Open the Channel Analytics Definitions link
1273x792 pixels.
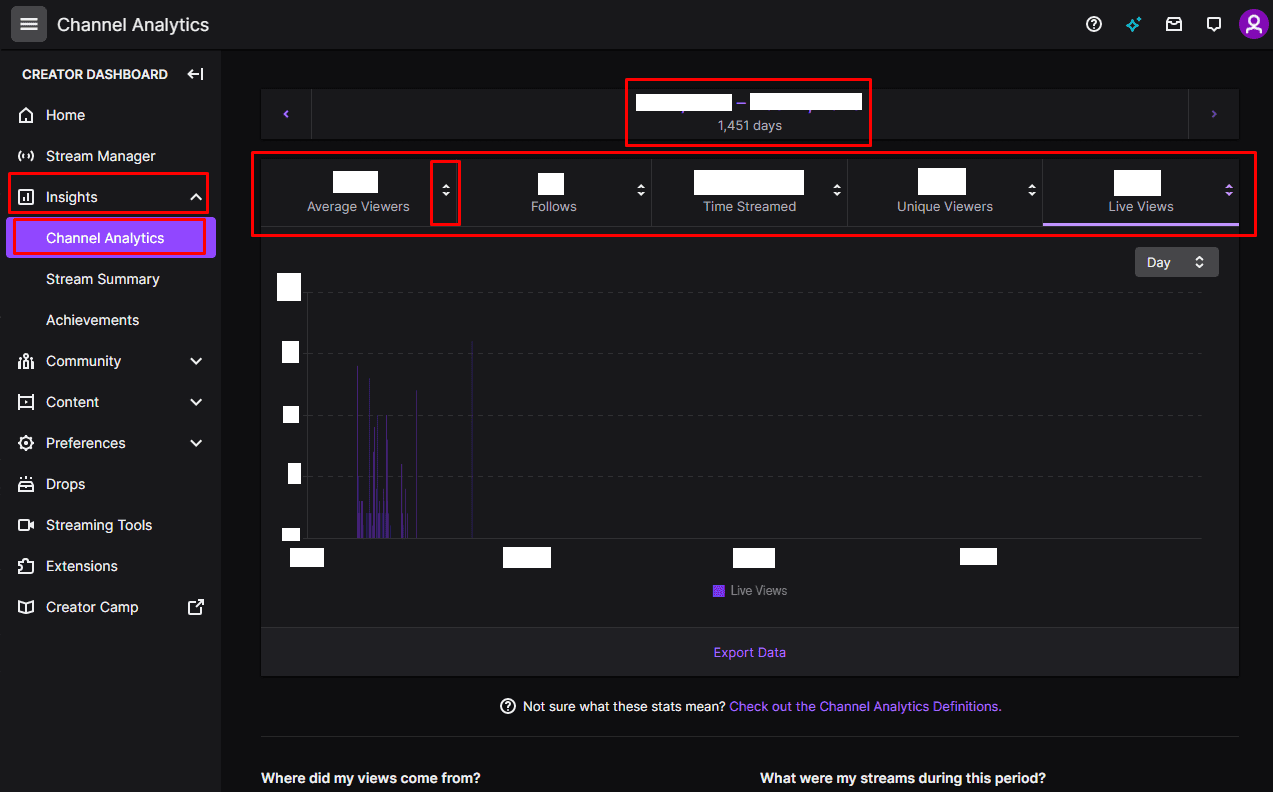865,706
